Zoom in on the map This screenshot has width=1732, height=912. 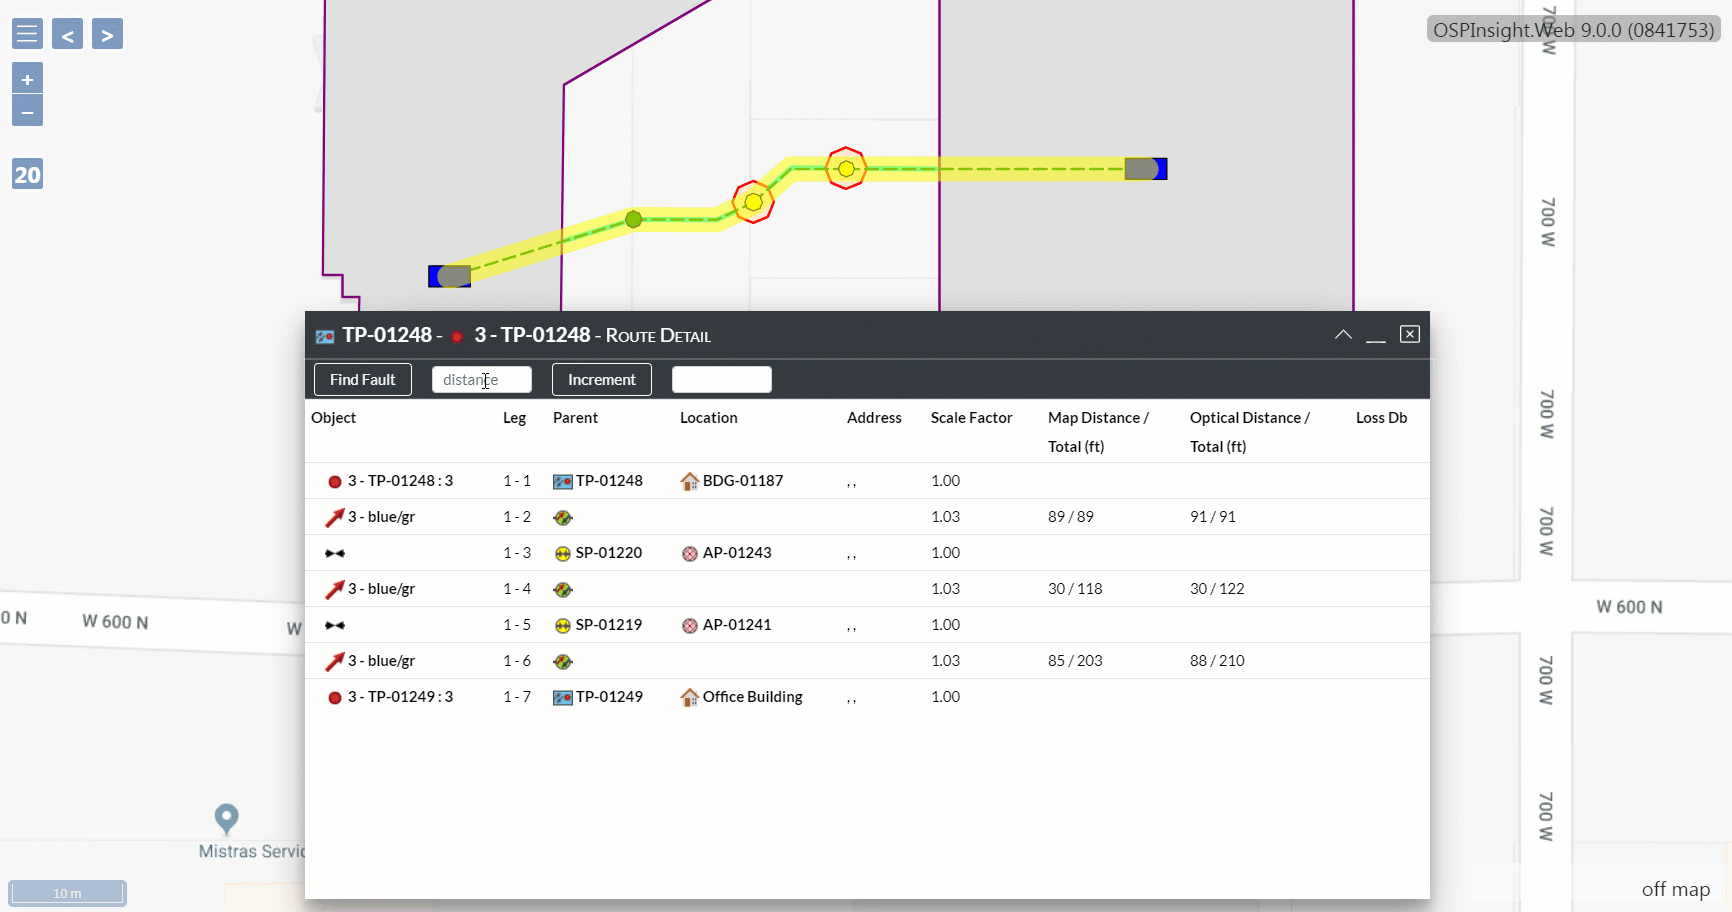click(27, 79)
